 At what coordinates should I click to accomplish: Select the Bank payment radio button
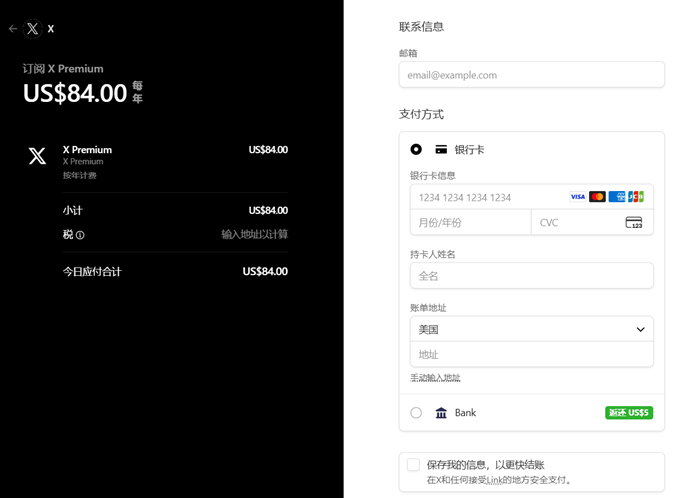[x=416, y=413]
